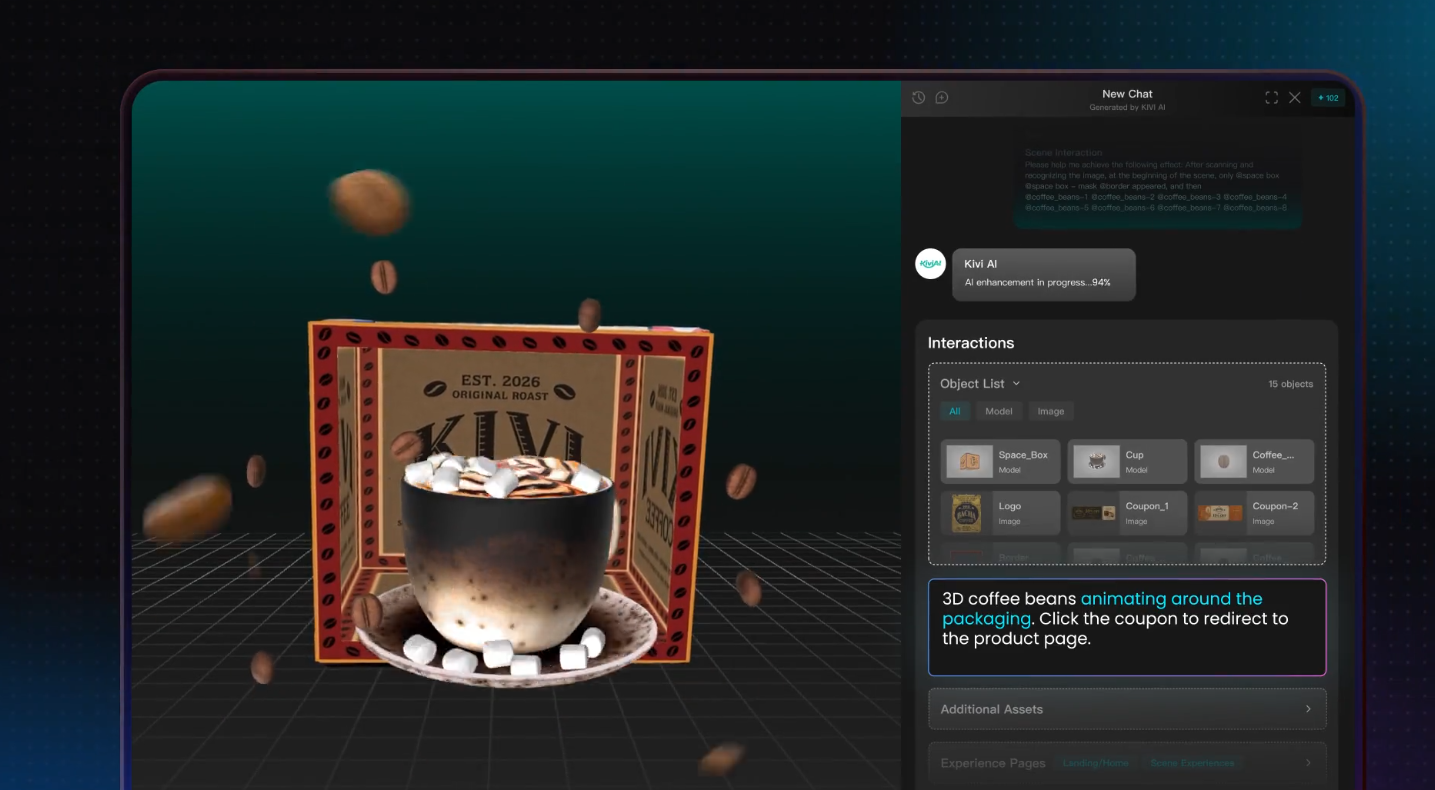Open the chat history clock icon

point(918,97)
